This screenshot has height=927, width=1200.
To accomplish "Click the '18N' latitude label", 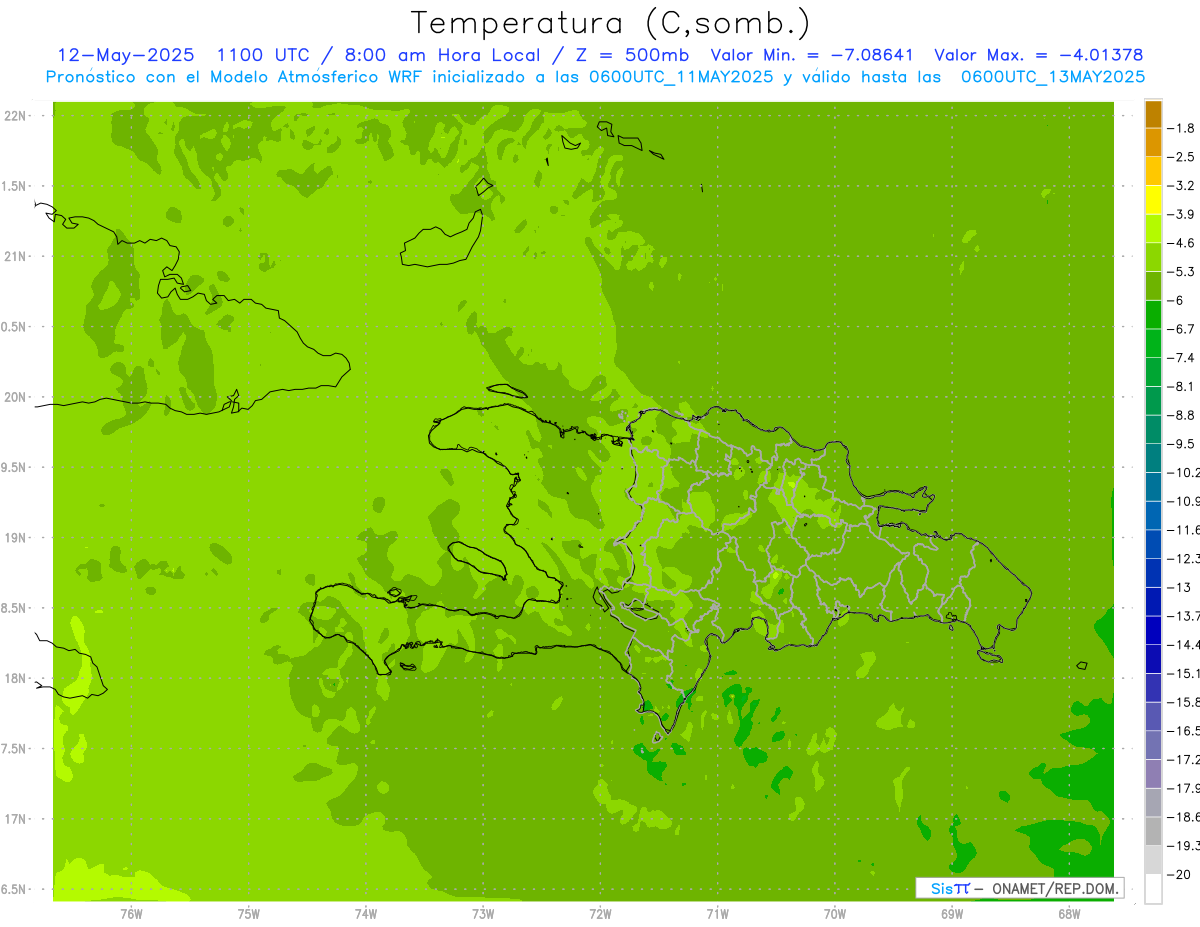I will click(17, 678).
